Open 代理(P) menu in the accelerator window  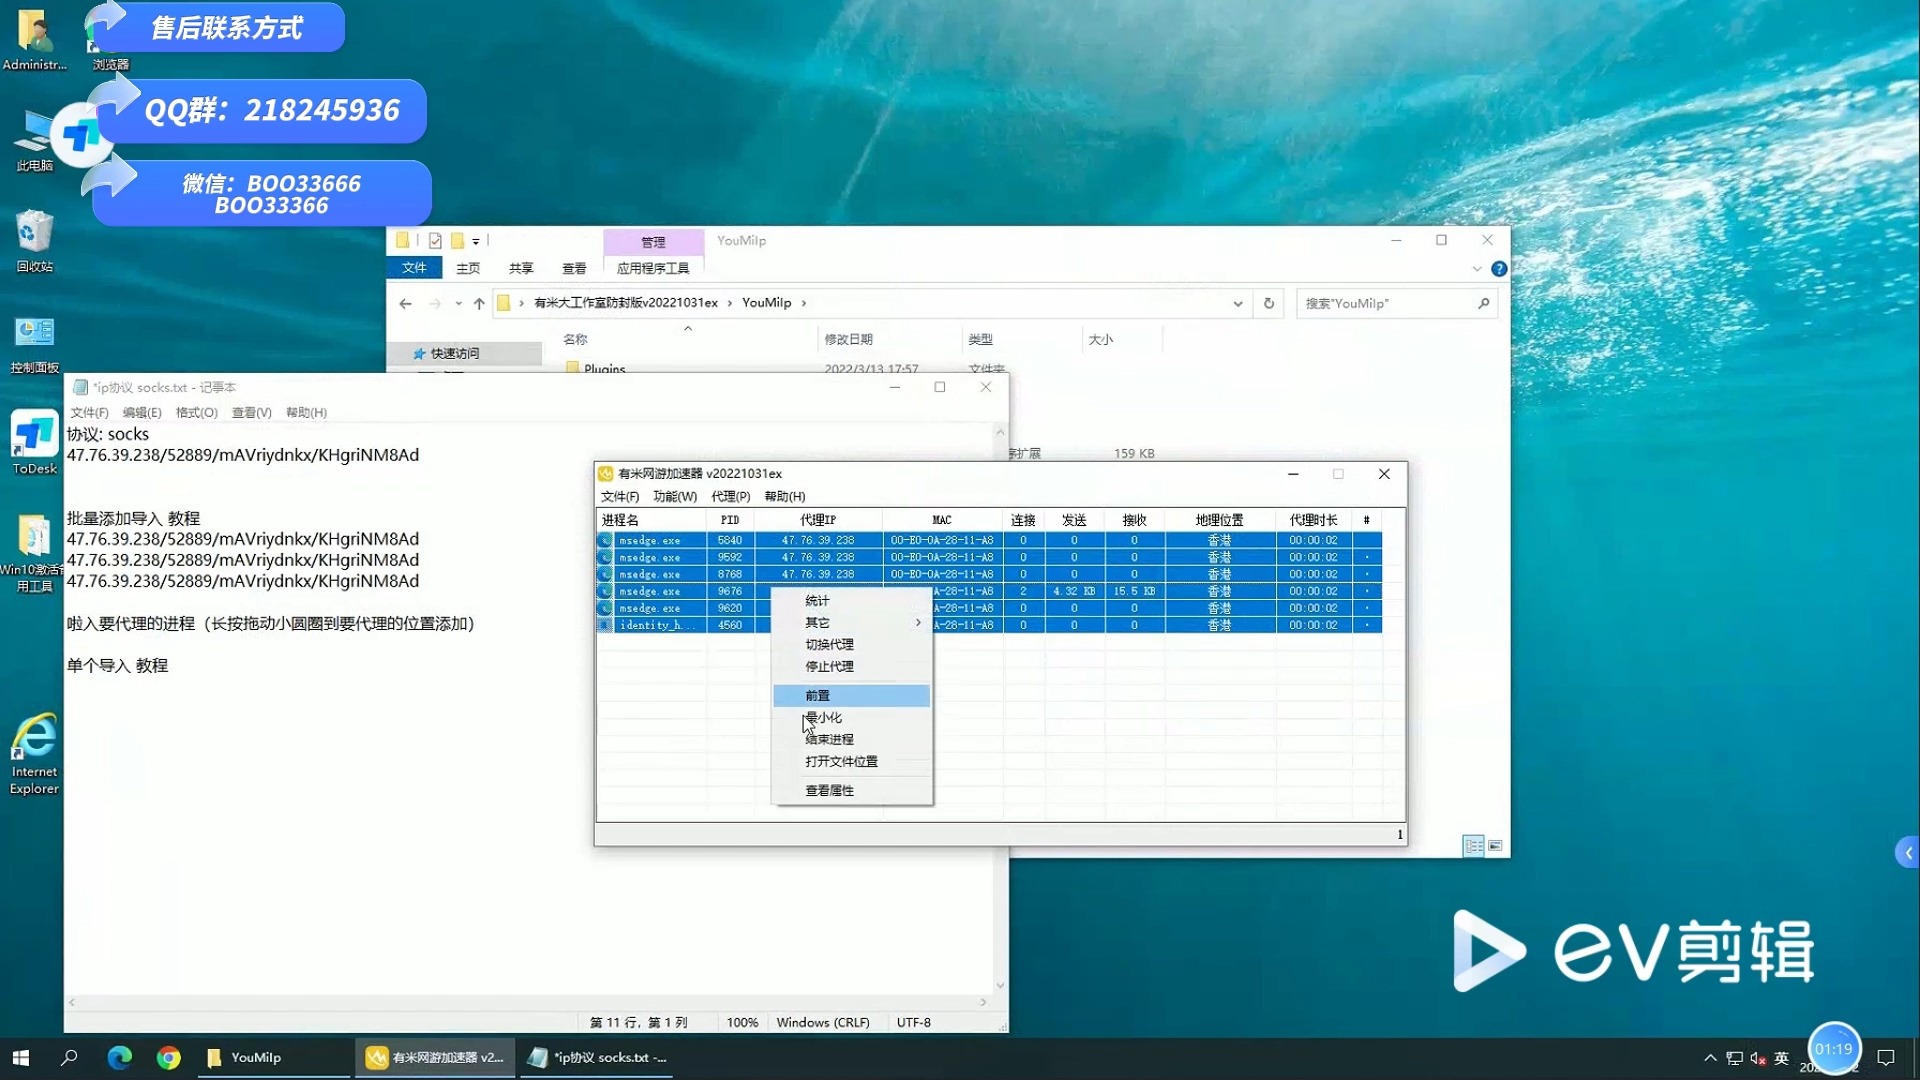(x=731, y=497)
